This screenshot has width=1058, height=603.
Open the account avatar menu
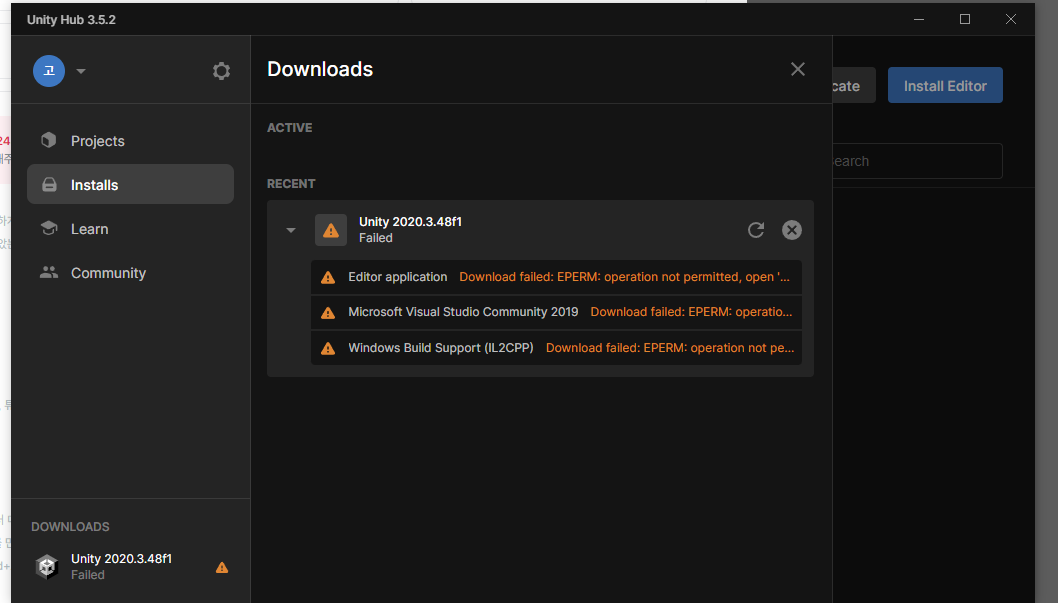49,71
